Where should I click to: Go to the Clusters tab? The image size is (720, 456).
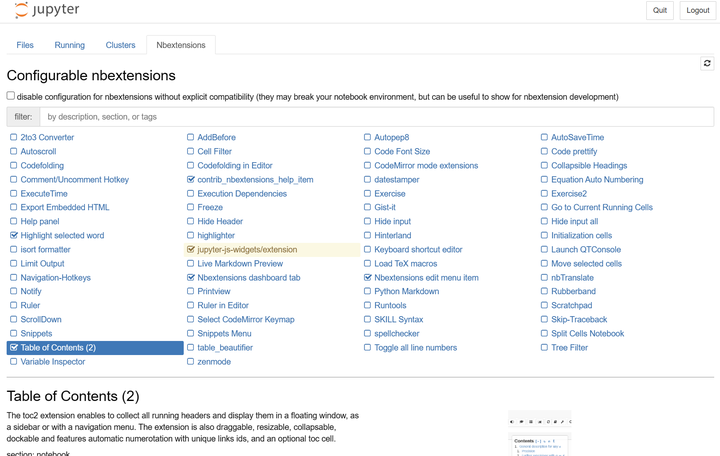(x=121, y=45)
